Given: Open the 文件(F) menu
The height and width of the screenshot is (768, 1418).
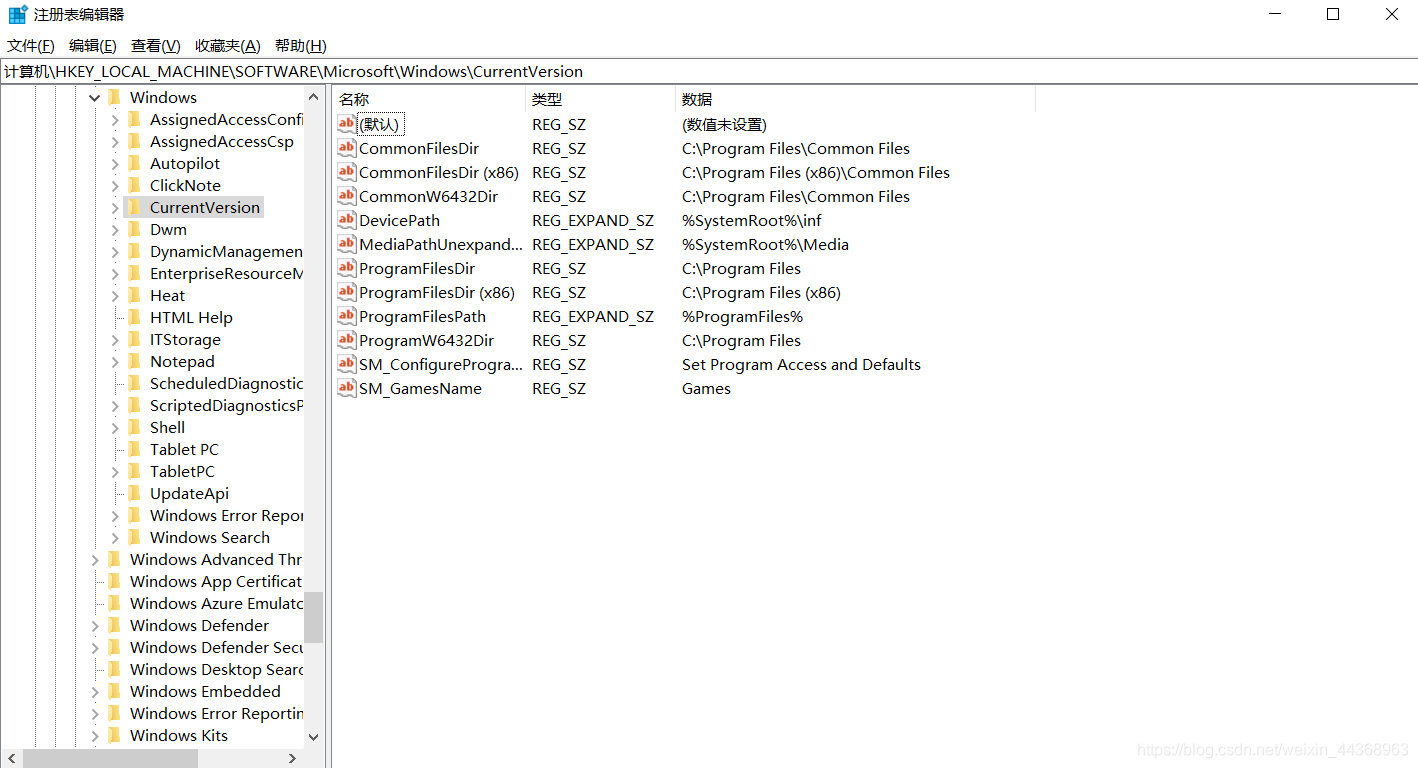Looking at the screenshot, I should [x=30, y=45].
